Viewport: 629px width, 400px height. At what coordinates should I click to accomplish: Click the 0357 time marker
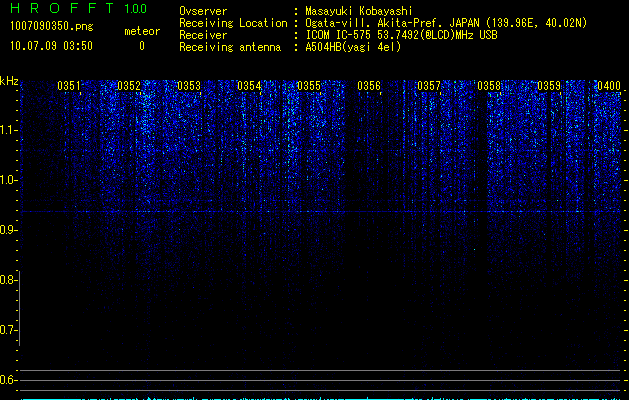(x=429, y=86)
